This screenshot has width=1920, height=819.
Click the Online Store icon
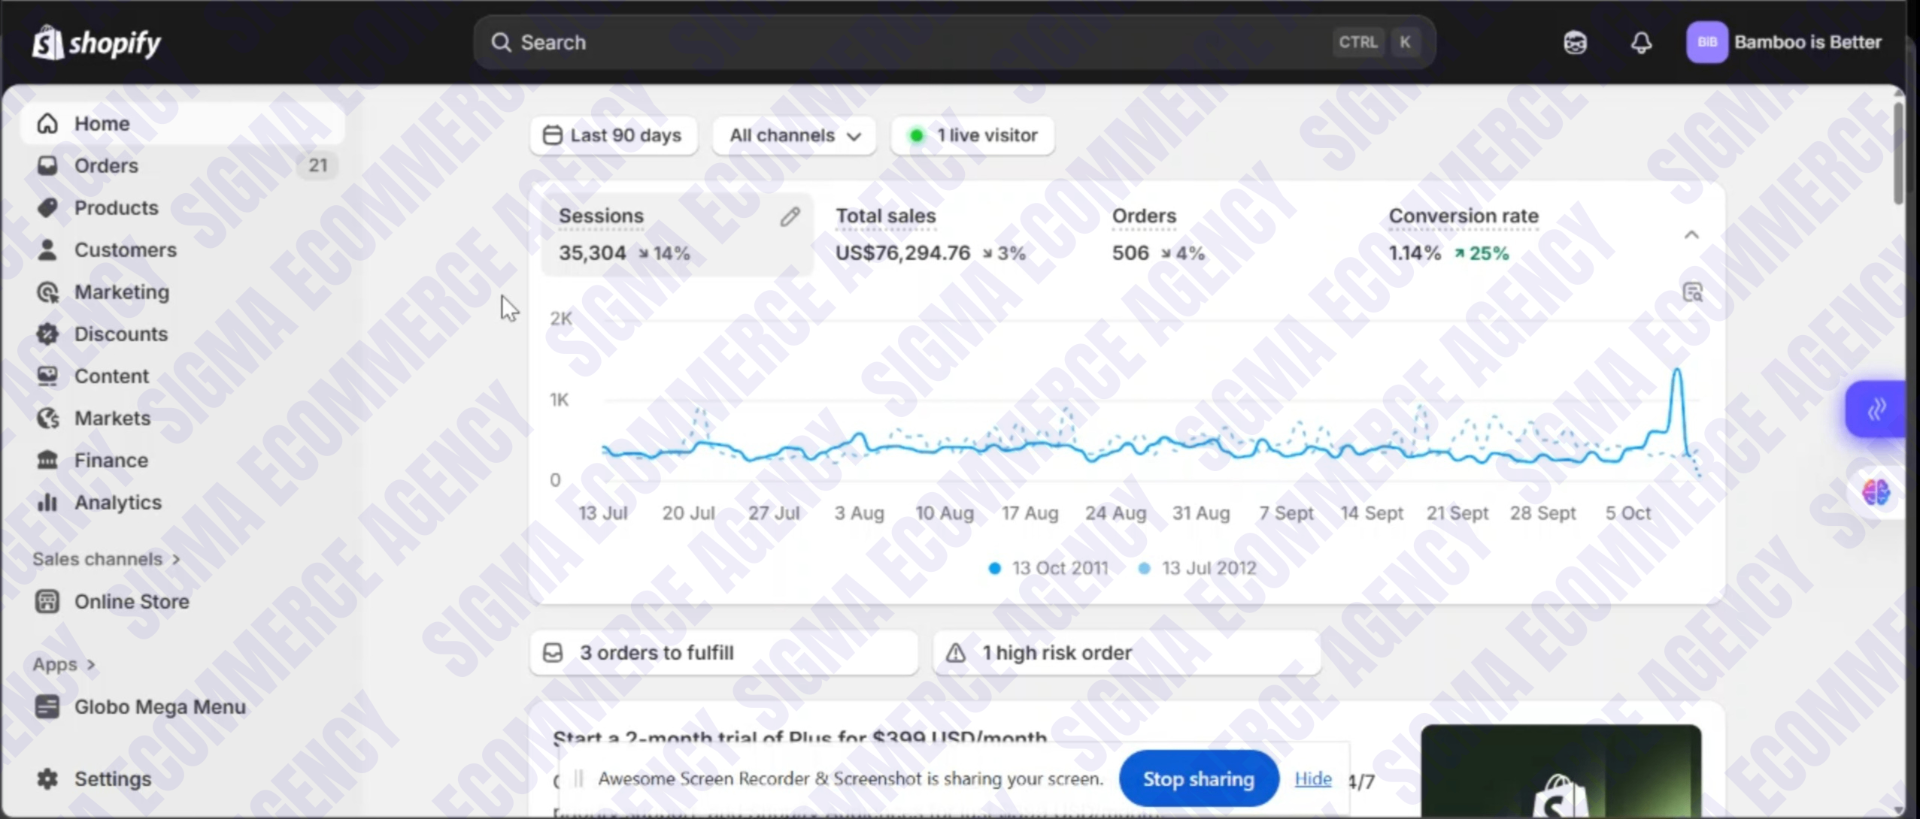(47, 601)
